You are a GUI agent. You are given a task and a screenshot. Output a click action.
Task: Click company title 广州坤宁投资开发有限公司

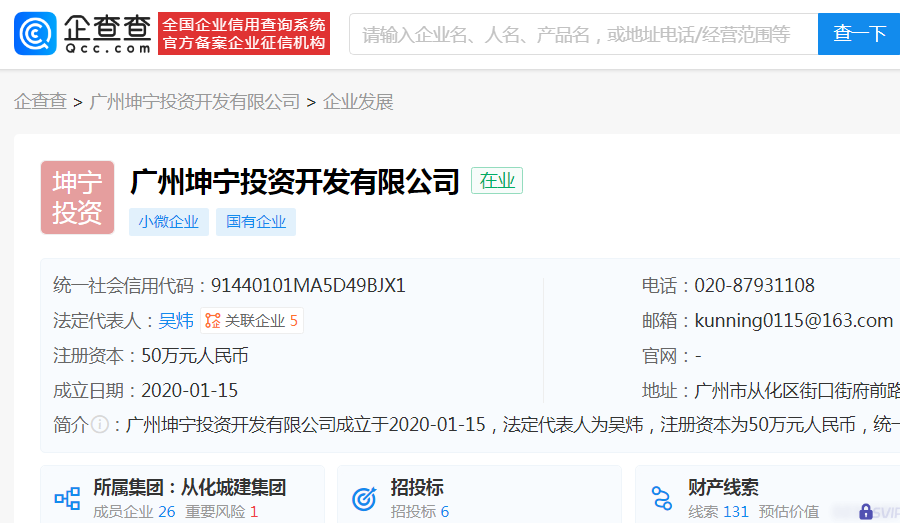[x=295, y=182]
